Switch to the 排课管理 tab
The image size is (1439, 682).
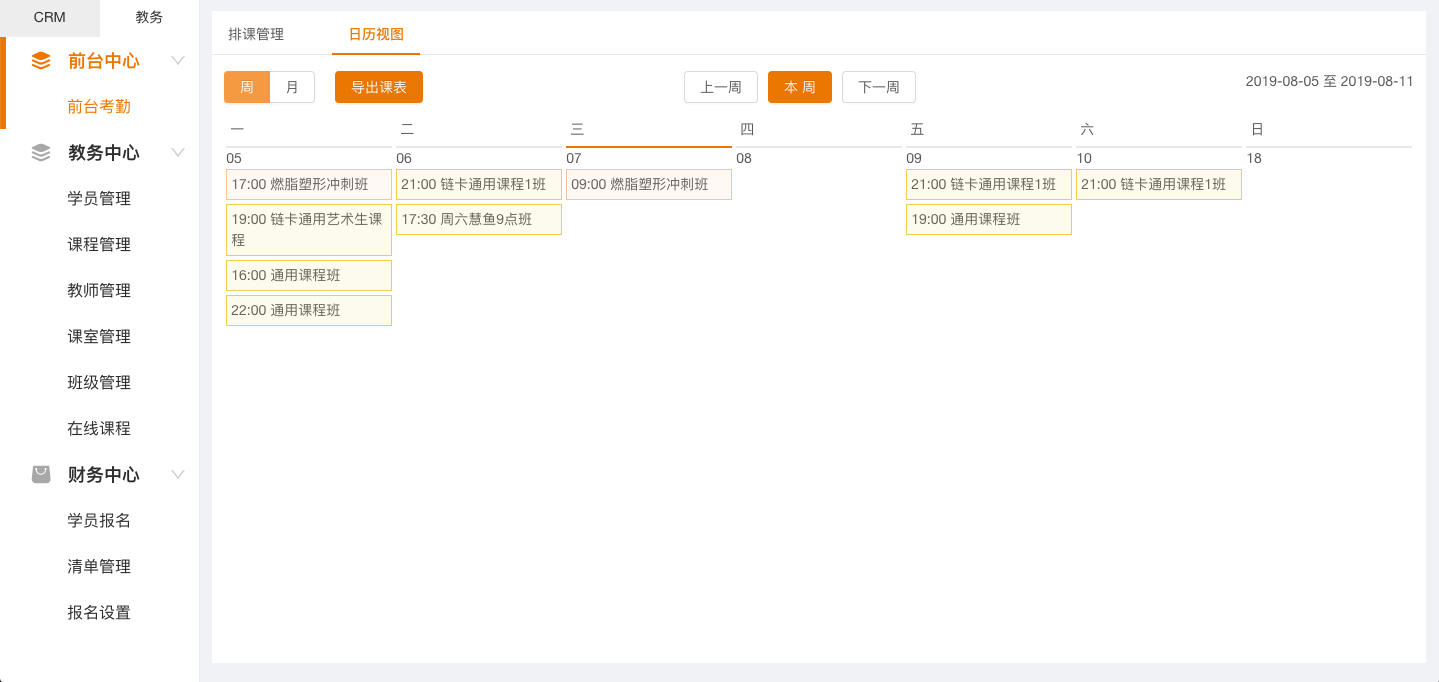[x=256, y=34]
